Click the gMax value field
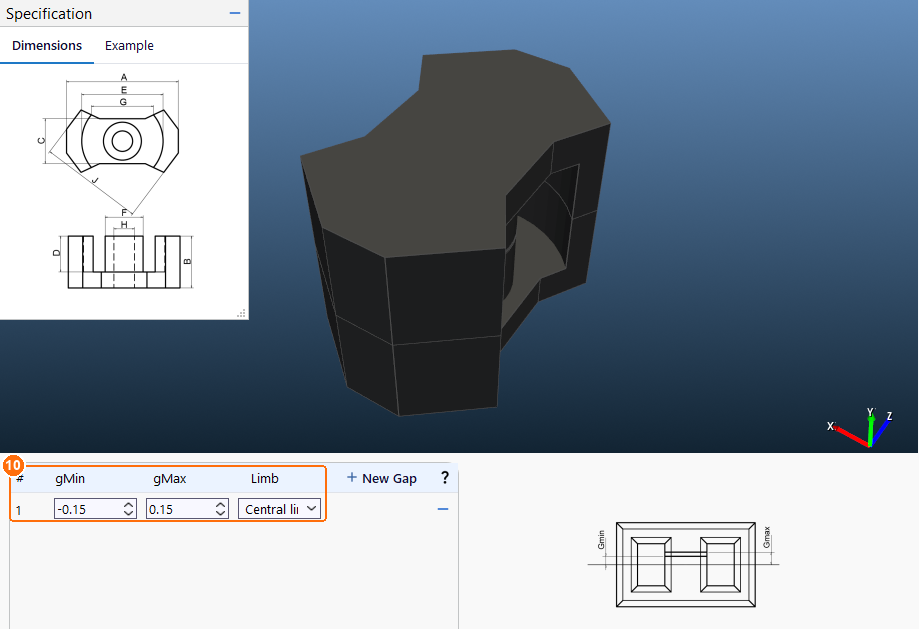This screenshot has height=629, width=919. pos(180,509)
